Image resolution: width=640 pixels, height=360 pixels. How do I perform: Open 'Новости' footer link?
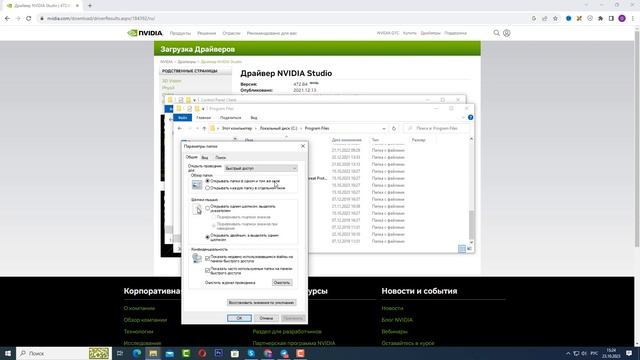392,308
